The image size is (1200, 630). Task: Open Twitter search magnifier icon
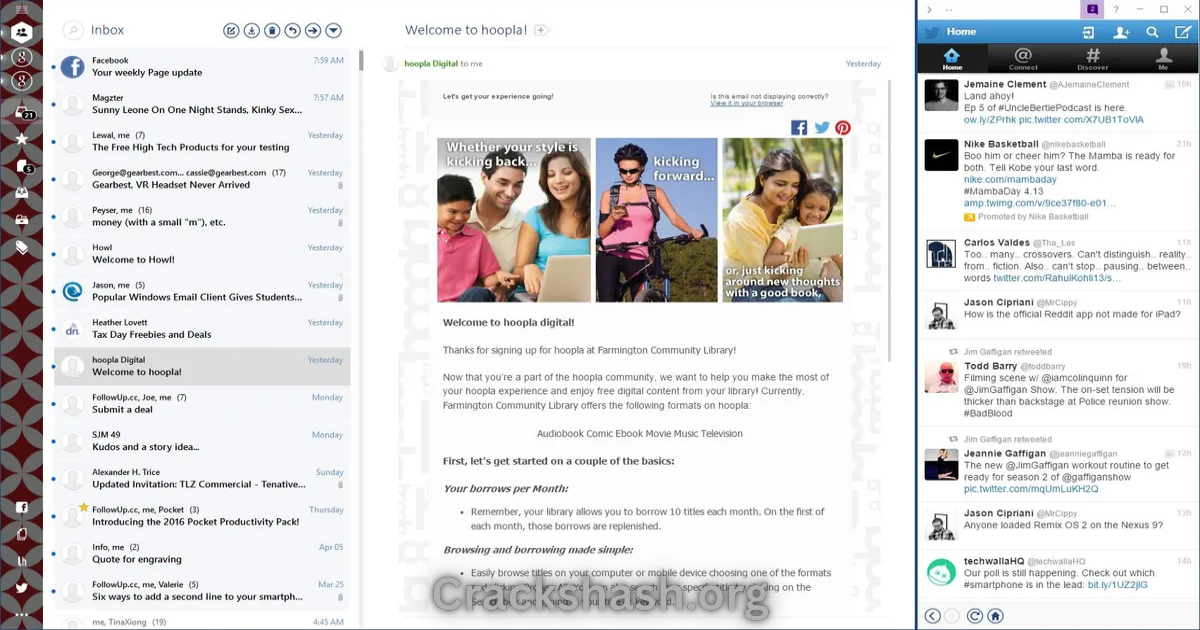pyautogui.click(x=1152, y=32)
